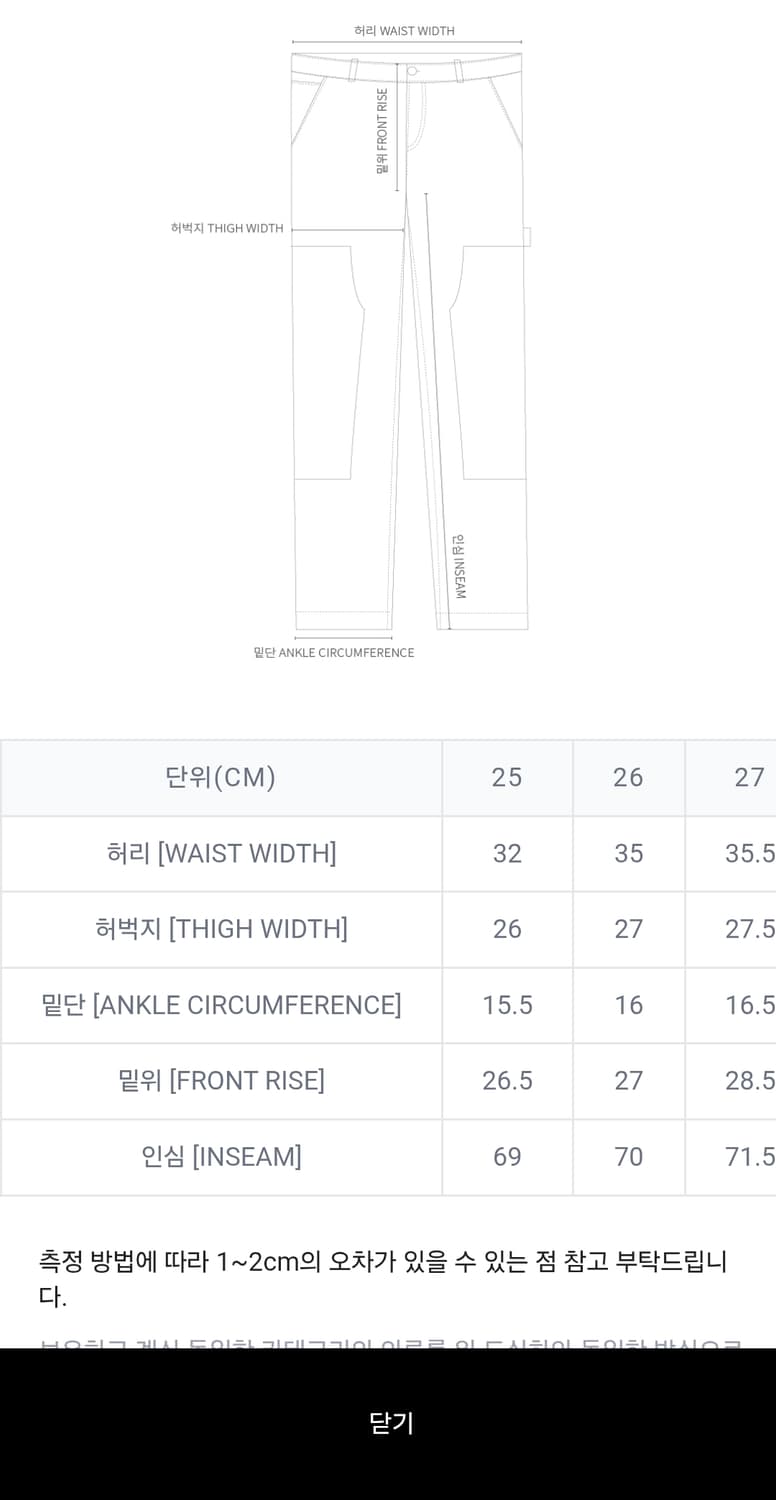Click the inseam value 70 cell

coord(628,1156)
